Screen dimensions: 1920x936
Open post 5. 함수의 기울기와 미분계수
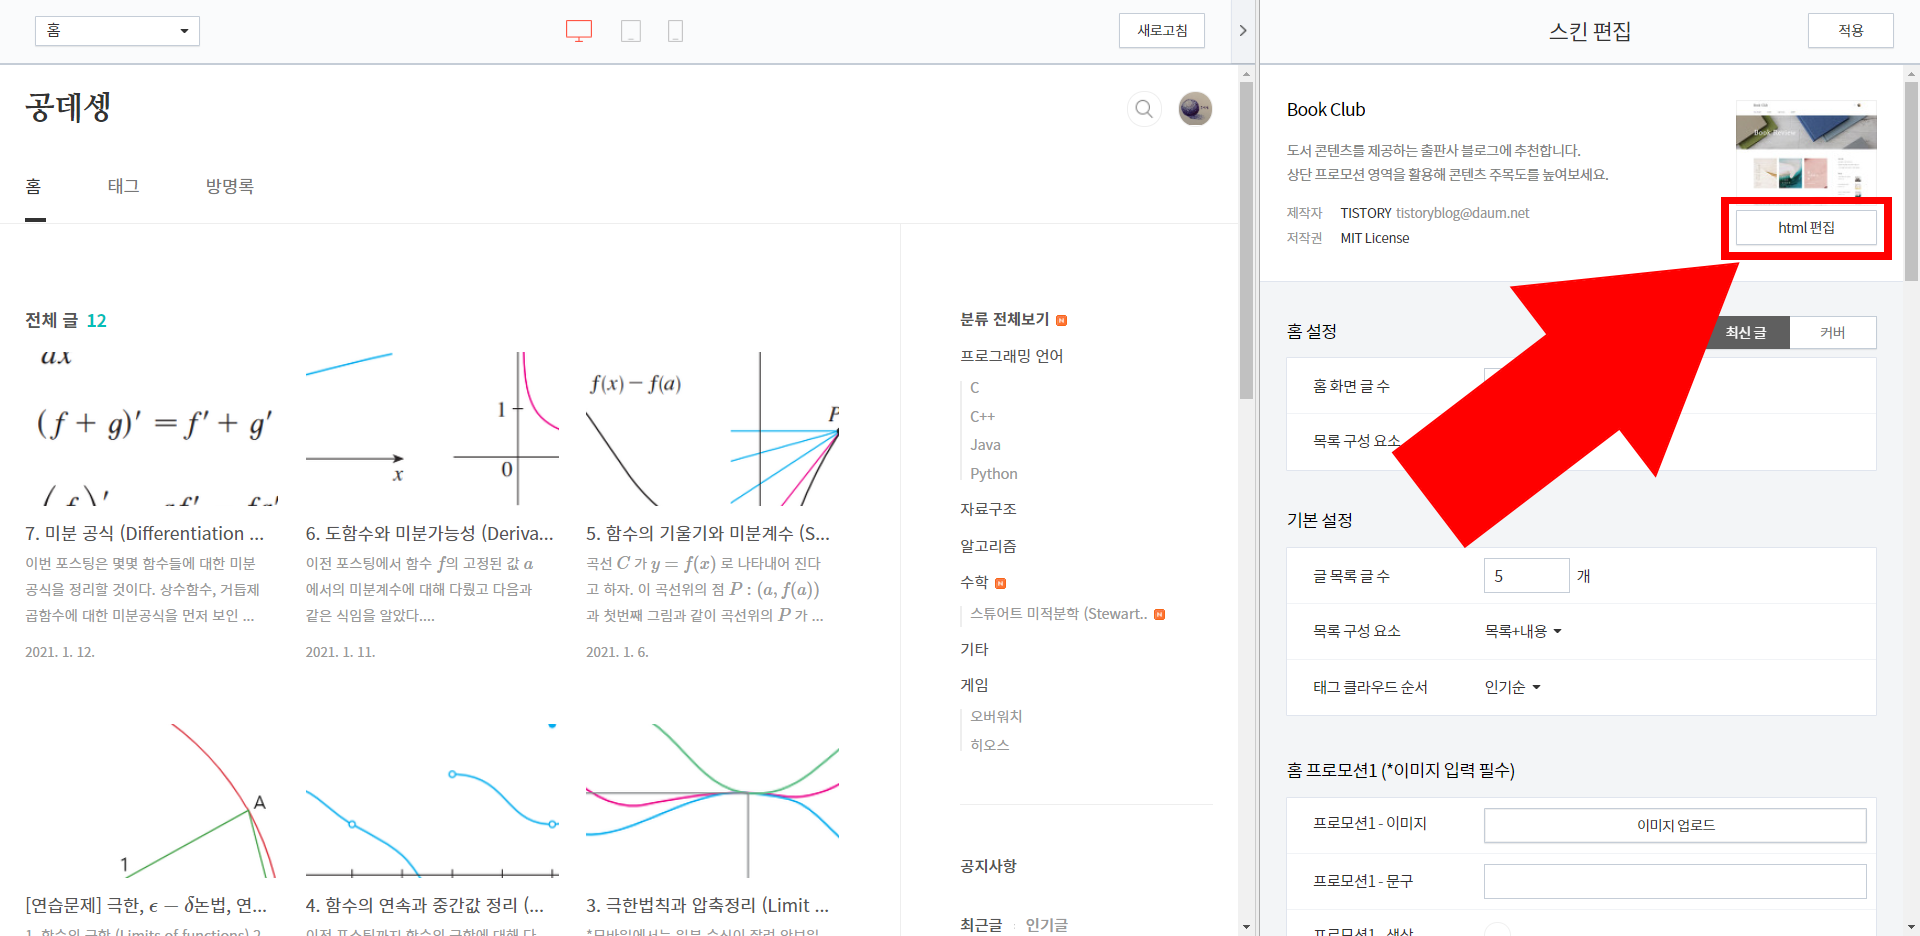tap(708, 533)
